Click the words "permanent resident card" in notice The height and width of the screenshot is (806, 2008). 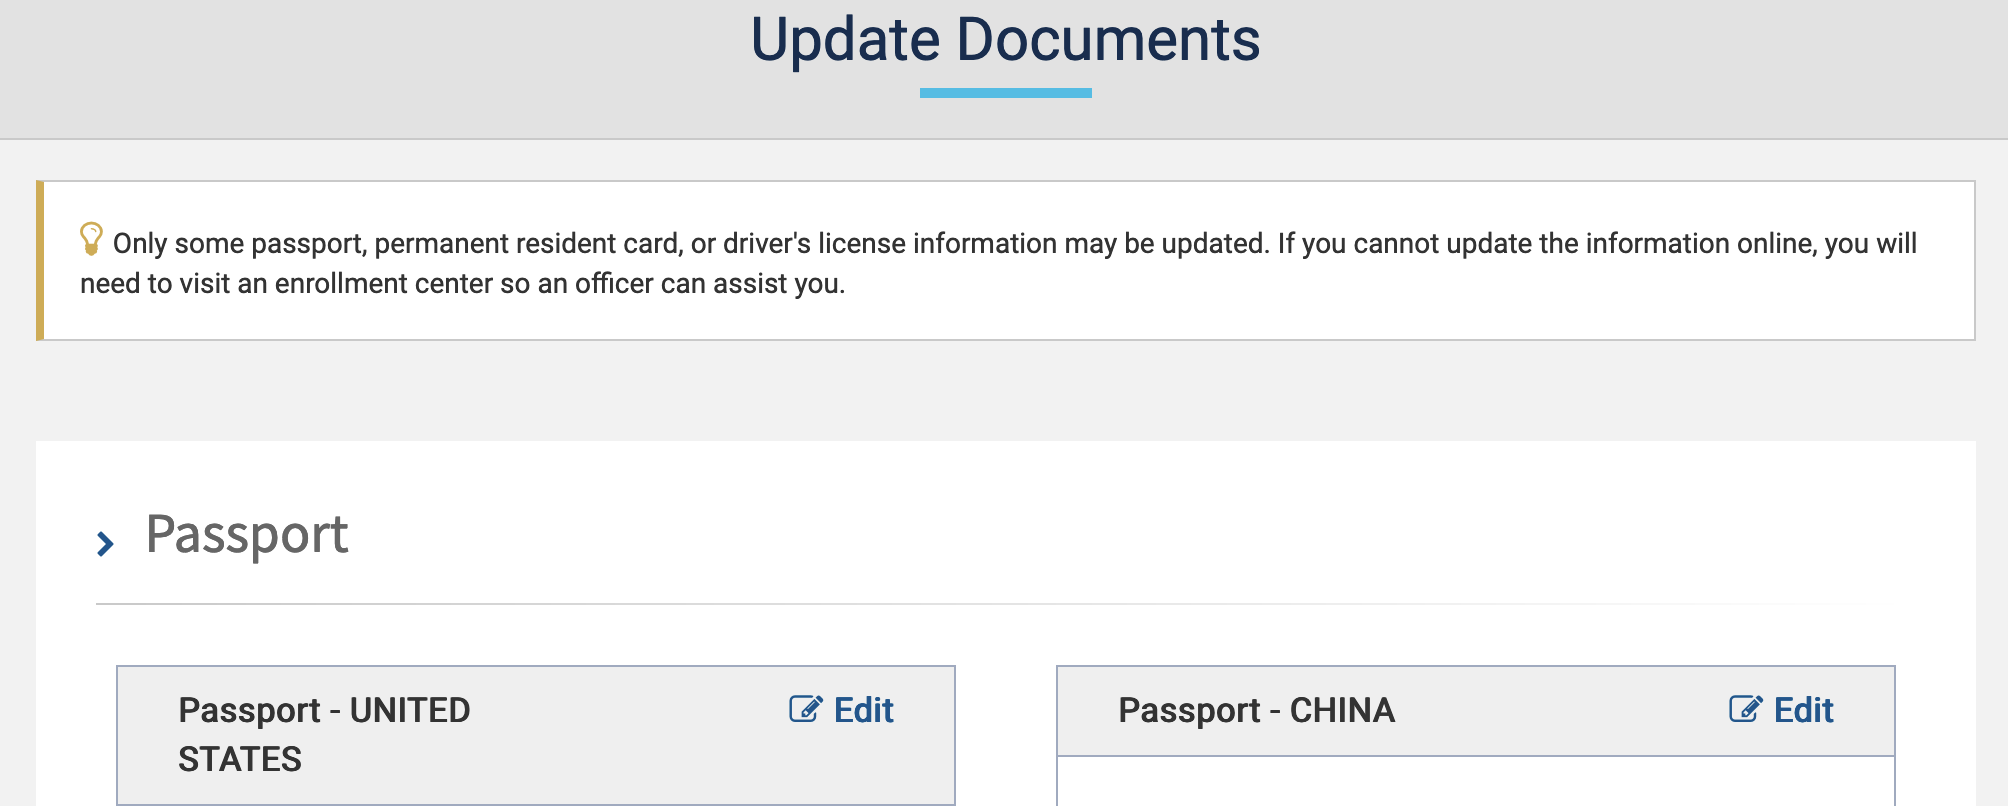[x=528, y=244]
